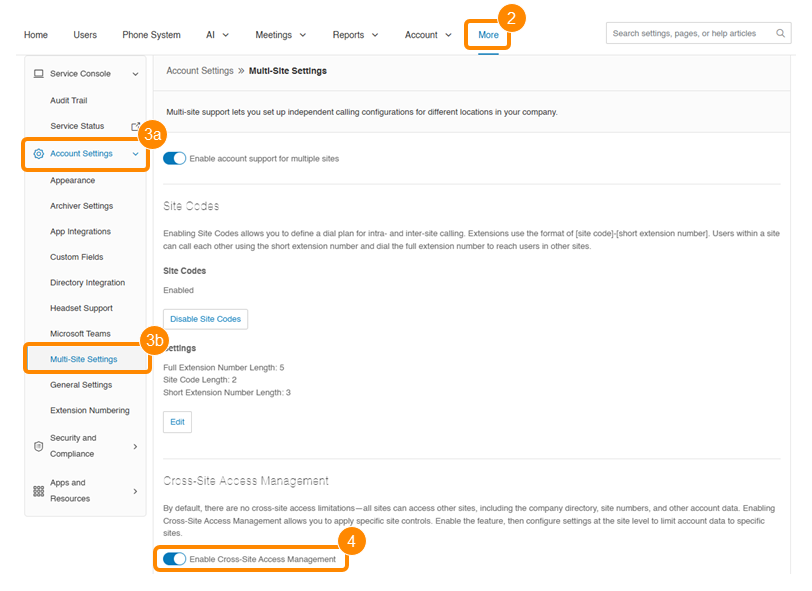
Task: Click the Service Console monitor icon
Action: pyautogui.click(x=38, y=74)
